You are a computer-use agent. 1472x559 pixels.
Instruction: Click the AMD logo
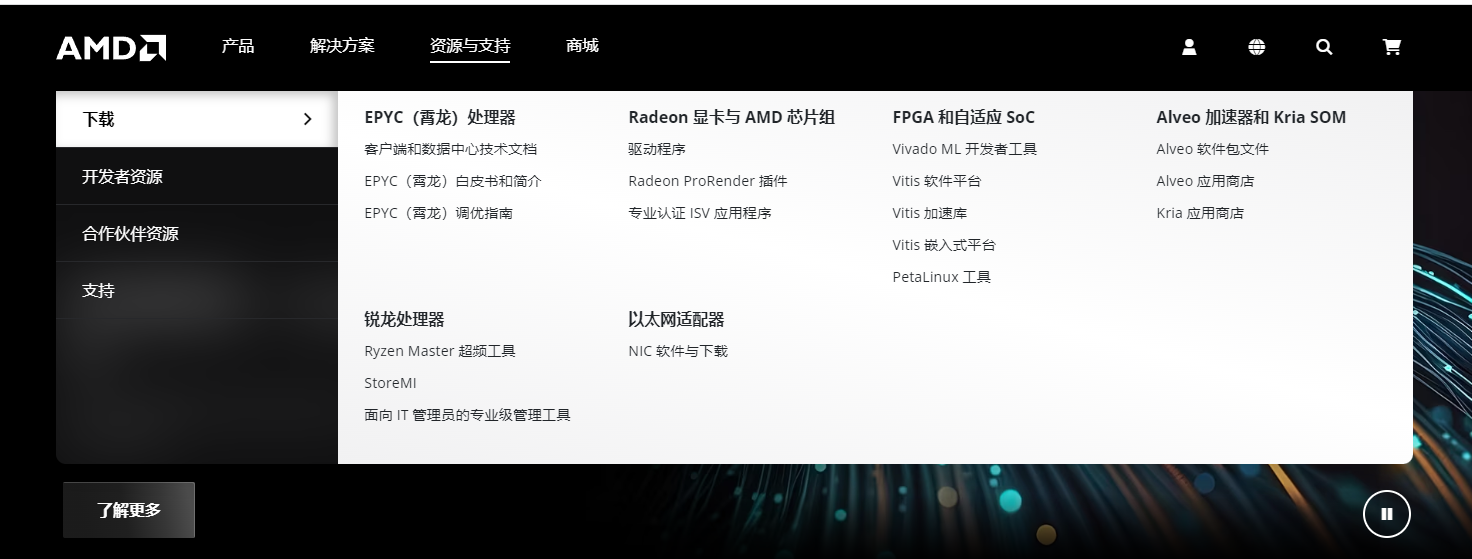pyautogui.click(x=111, y=47)
